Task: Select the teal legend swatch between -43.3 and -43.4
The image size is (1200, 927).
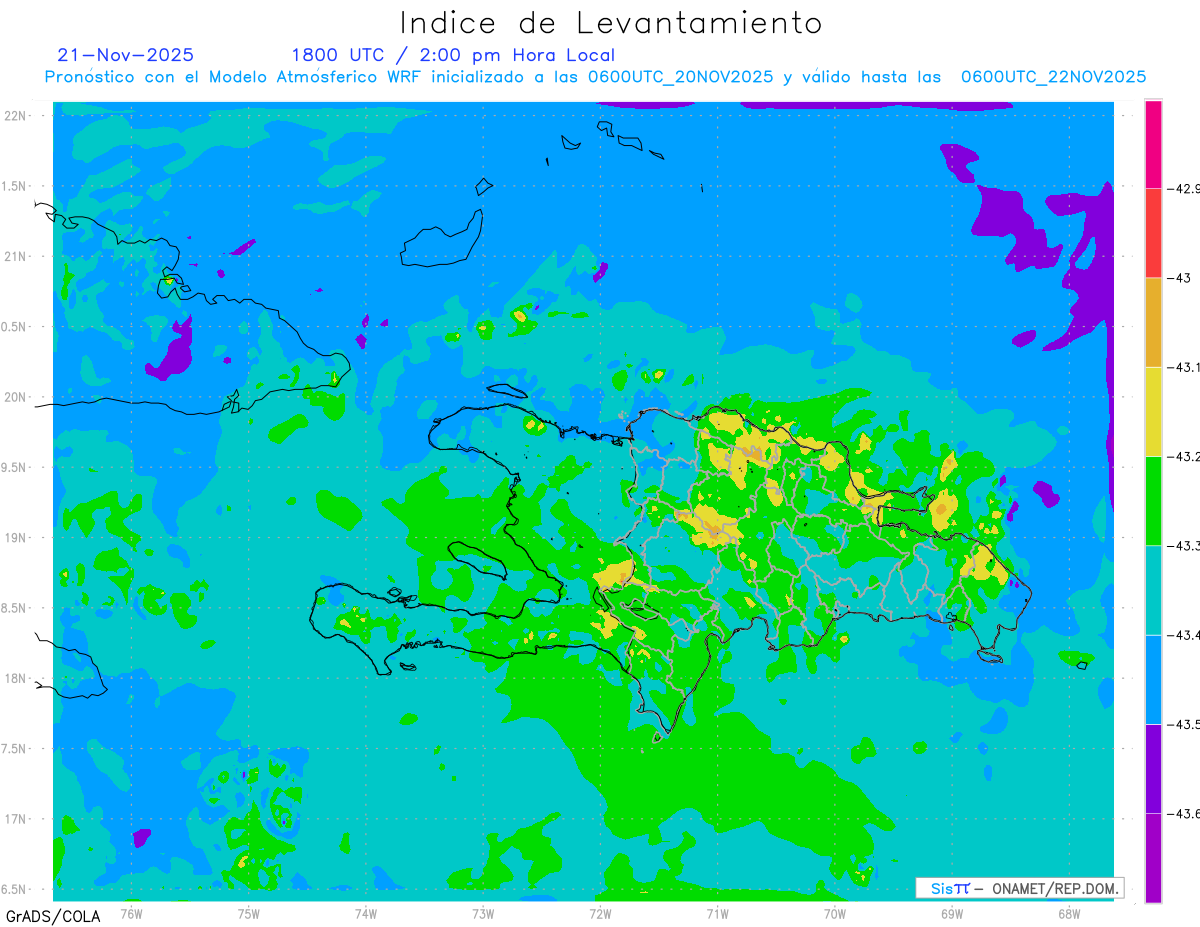Action: coord(1153,590)
